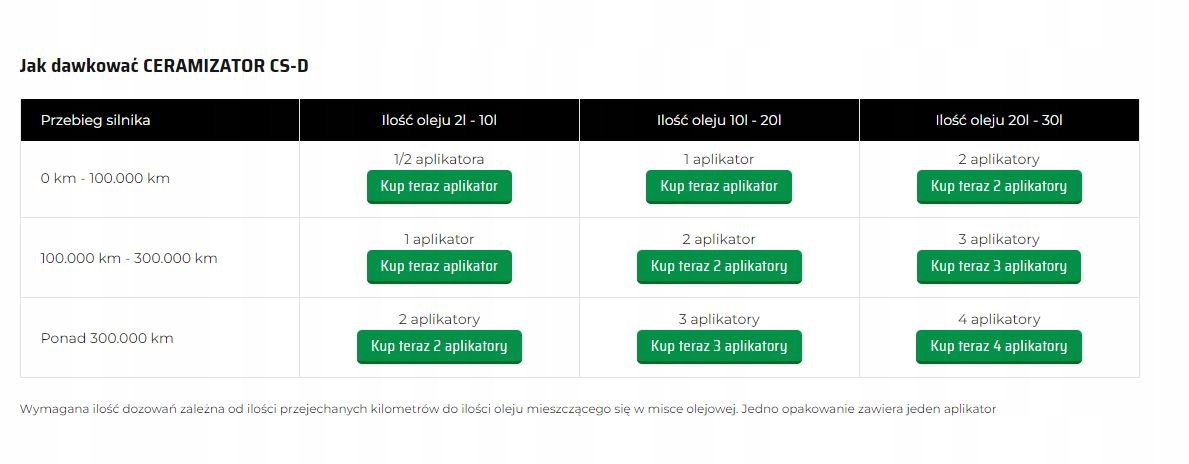Select the 'Ilość oleju 10l - 20l' header
This screenshot has height=464, width=1189.
[x=719, y=121]
